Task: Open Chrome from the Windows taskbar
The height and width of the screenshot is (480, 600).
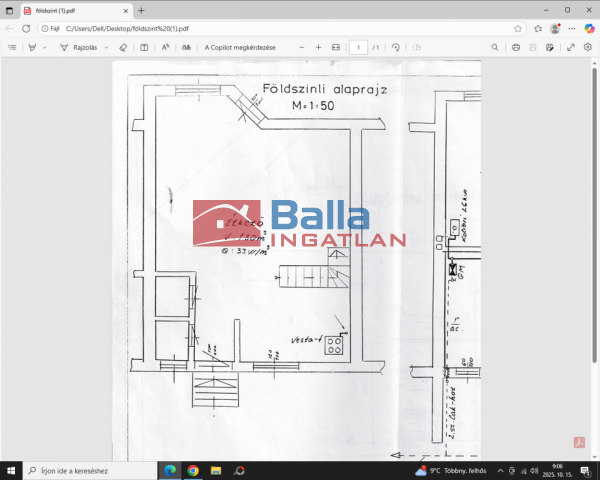Action: [193, 470]
